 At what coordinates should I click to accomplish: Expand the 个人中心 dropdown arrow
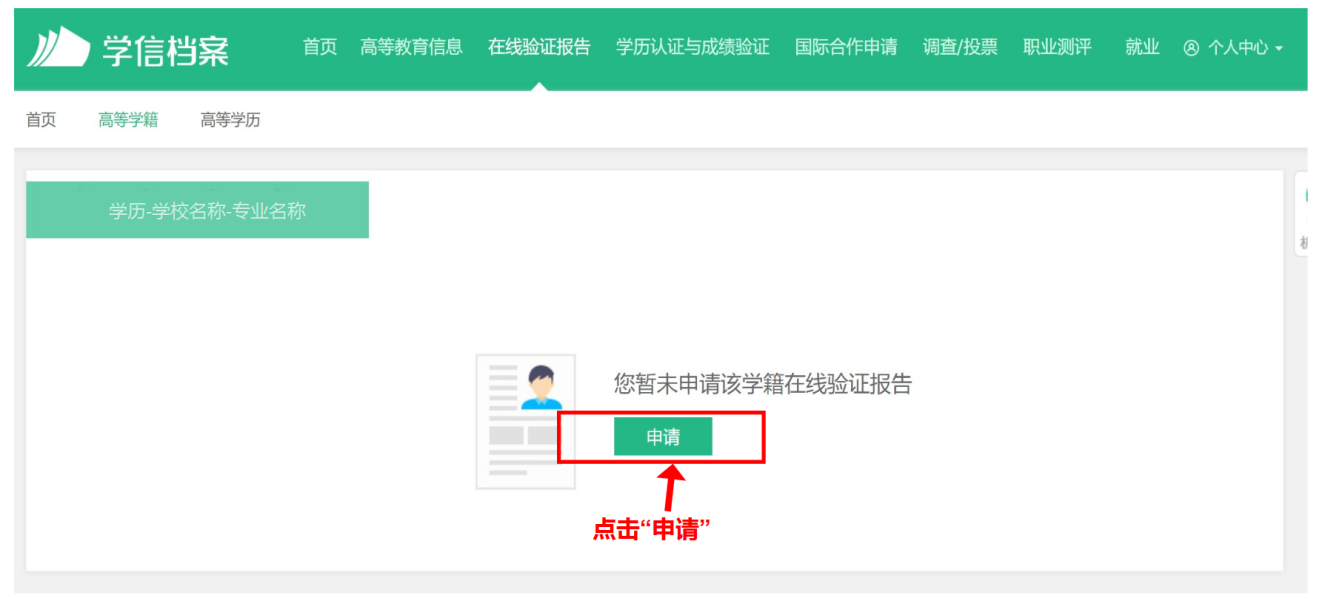(1279, 49)
